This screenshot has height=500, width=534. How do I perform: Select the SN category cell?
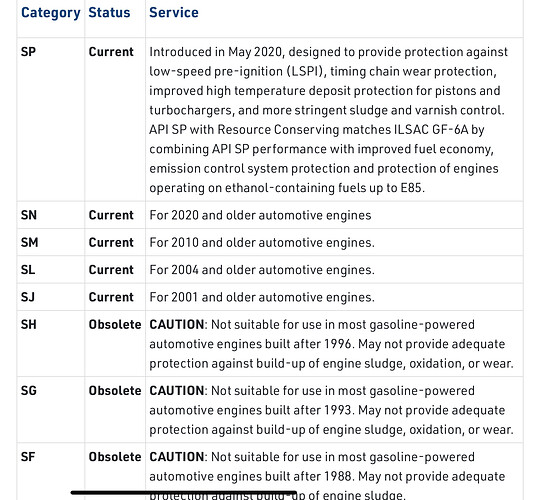coord(29,215)
